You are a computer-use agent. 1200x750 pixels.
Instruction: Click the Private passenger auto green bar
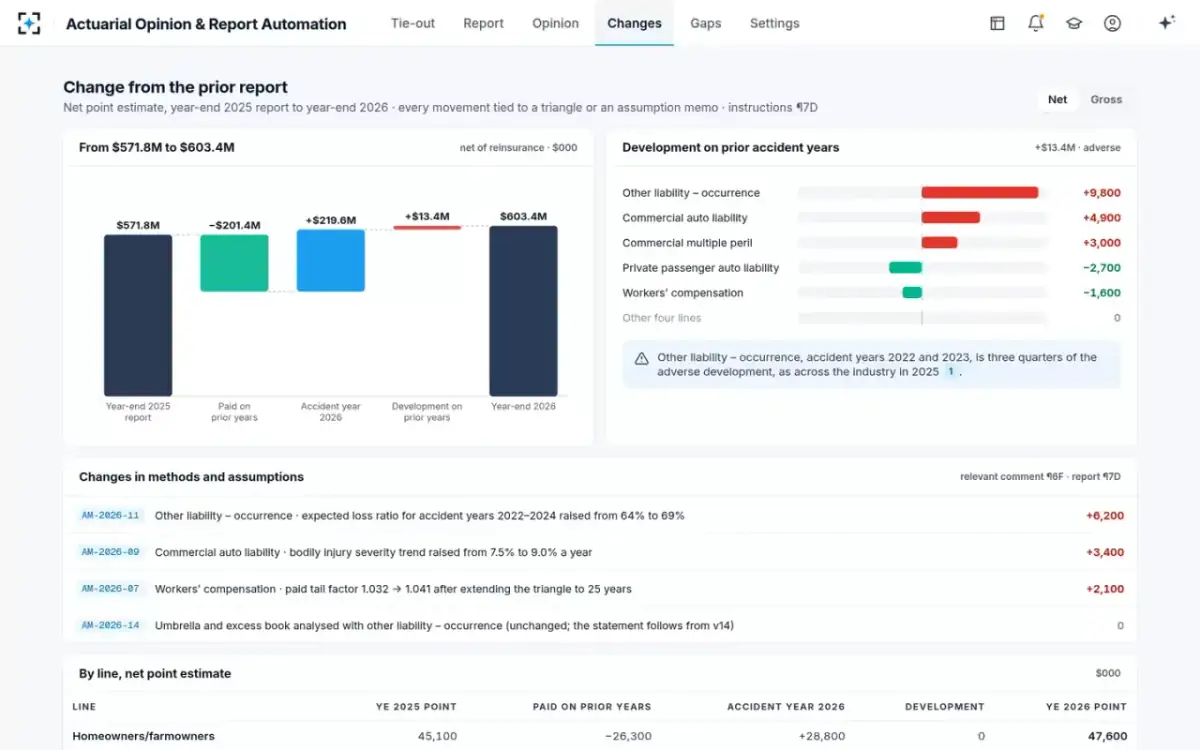pos(905,268)
